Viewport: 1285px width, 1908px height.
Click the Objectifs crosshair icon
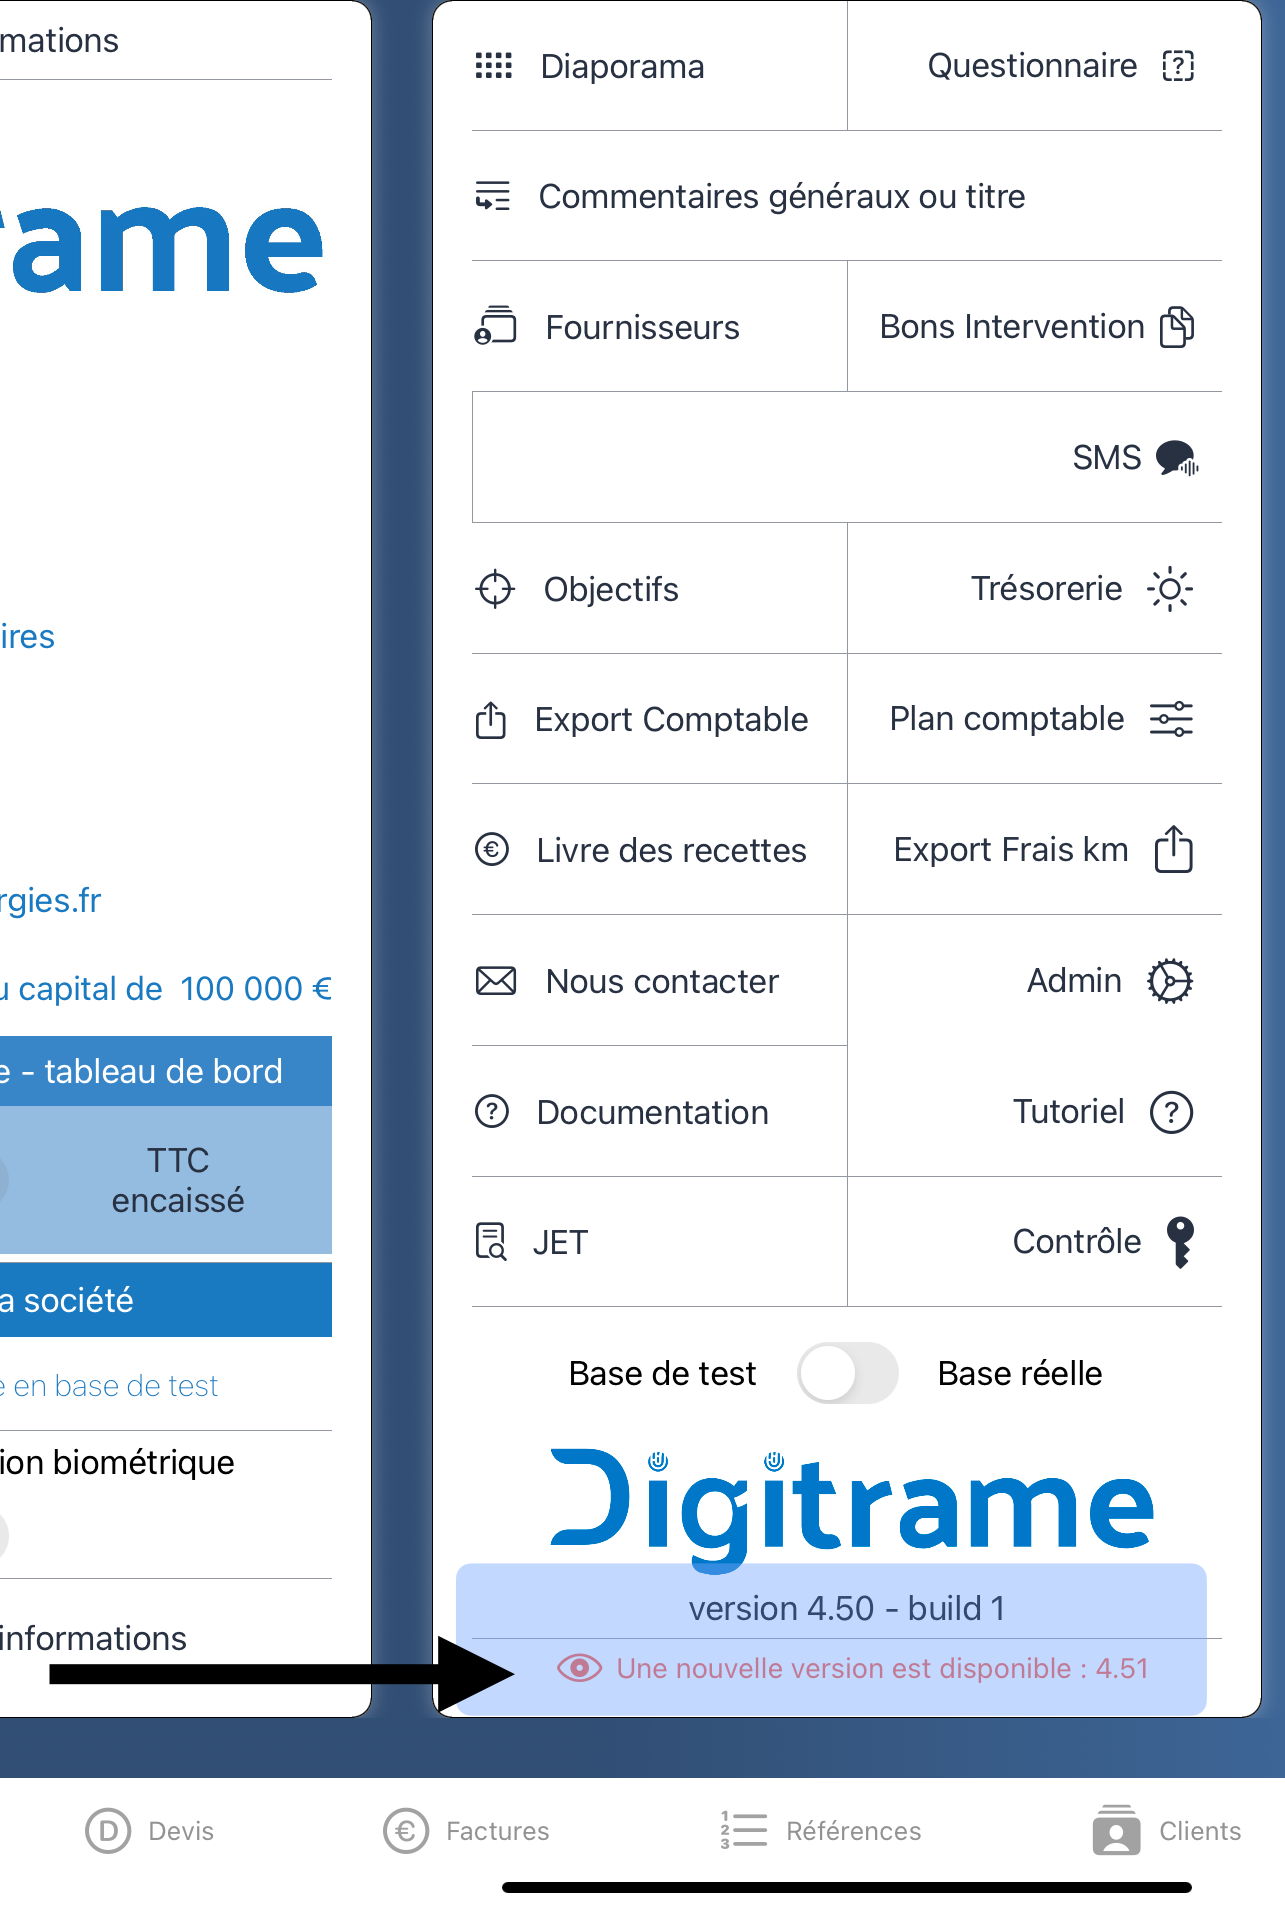(494, 589)
